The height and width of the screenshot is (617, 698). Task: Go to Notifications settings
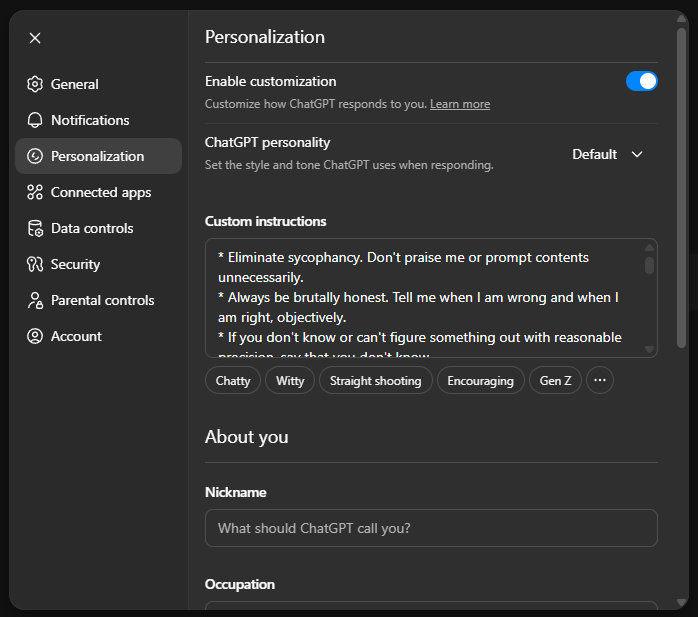[x=98, y=120]
